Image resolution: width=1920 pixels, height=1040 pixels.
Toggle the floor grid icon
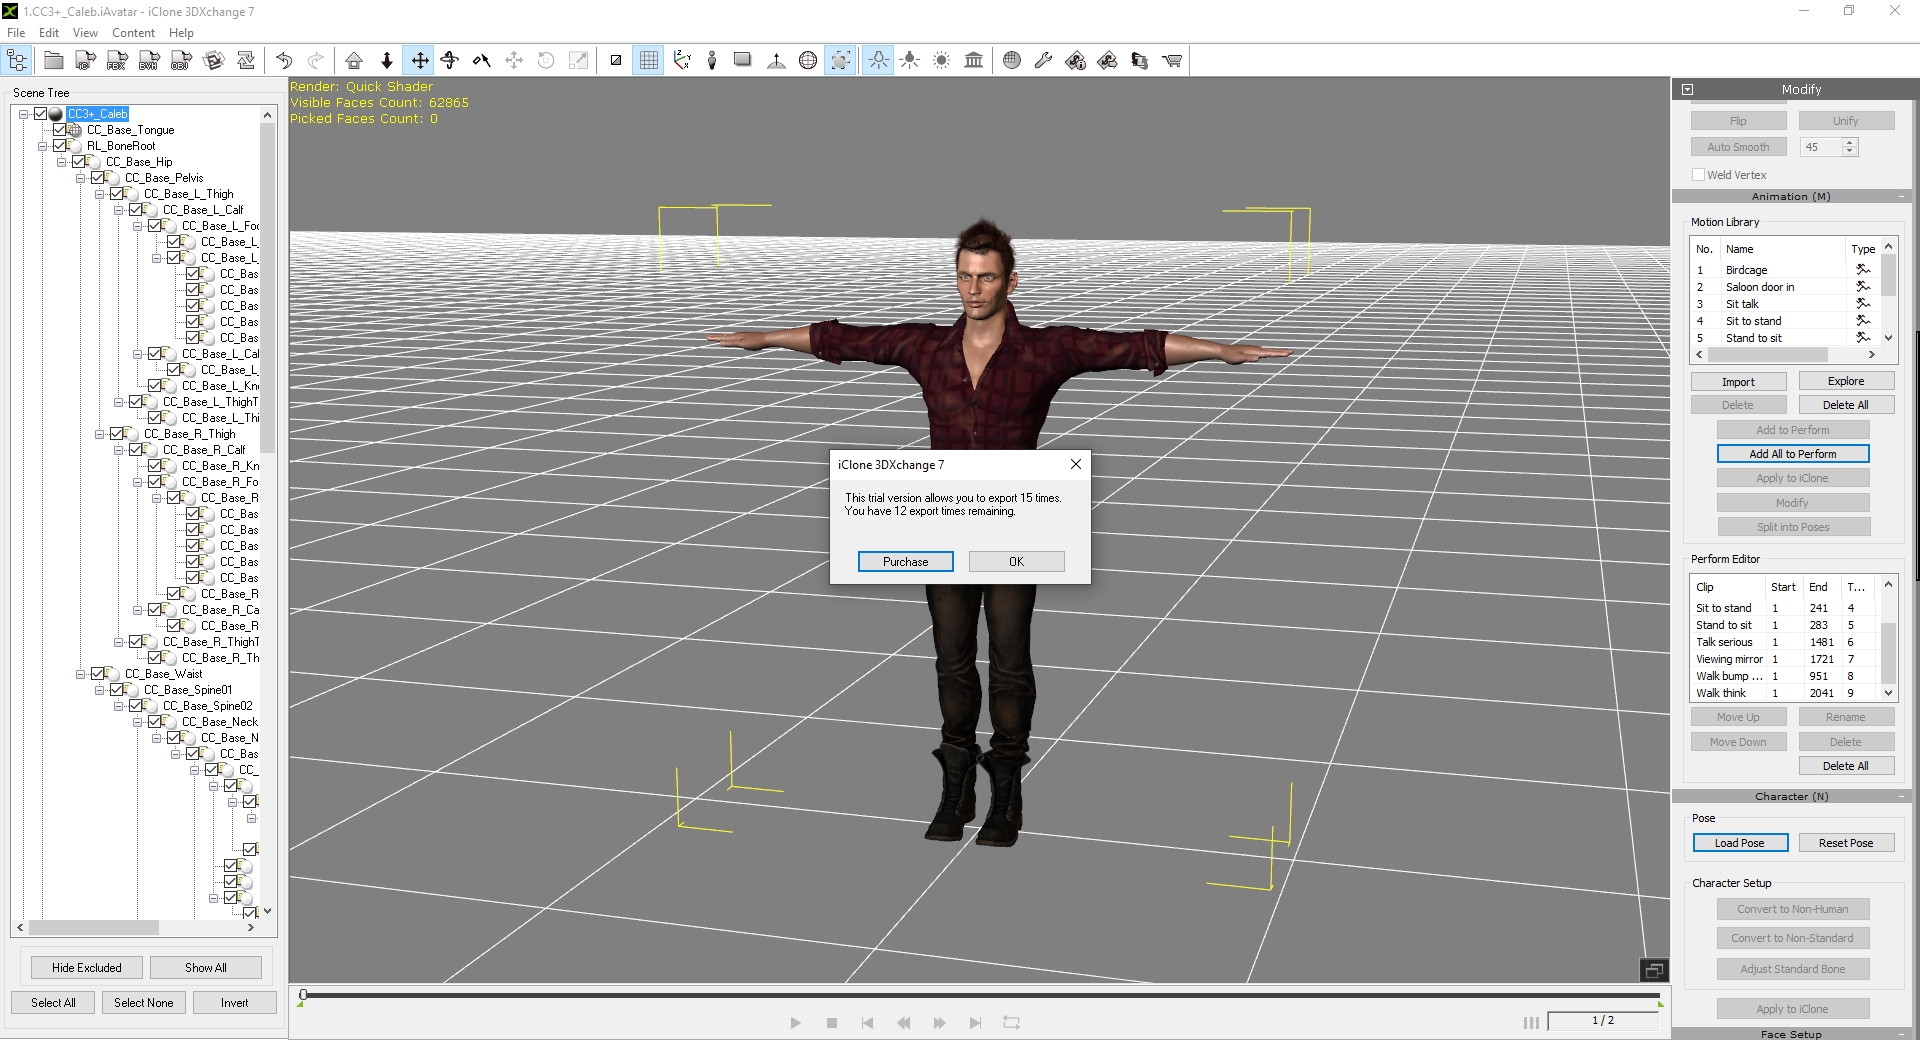649,61
